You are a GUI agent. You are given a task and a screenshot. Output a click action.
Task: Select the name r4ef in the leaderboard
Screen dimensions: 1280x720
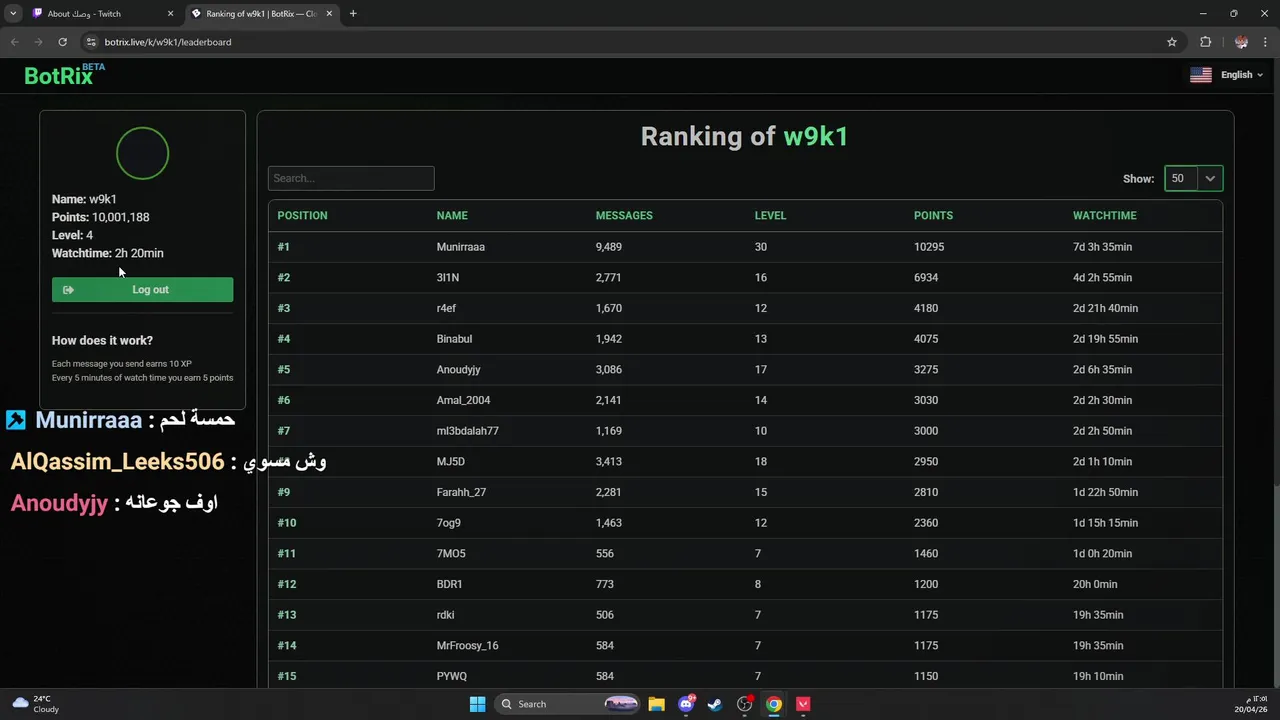pos(446,308)
